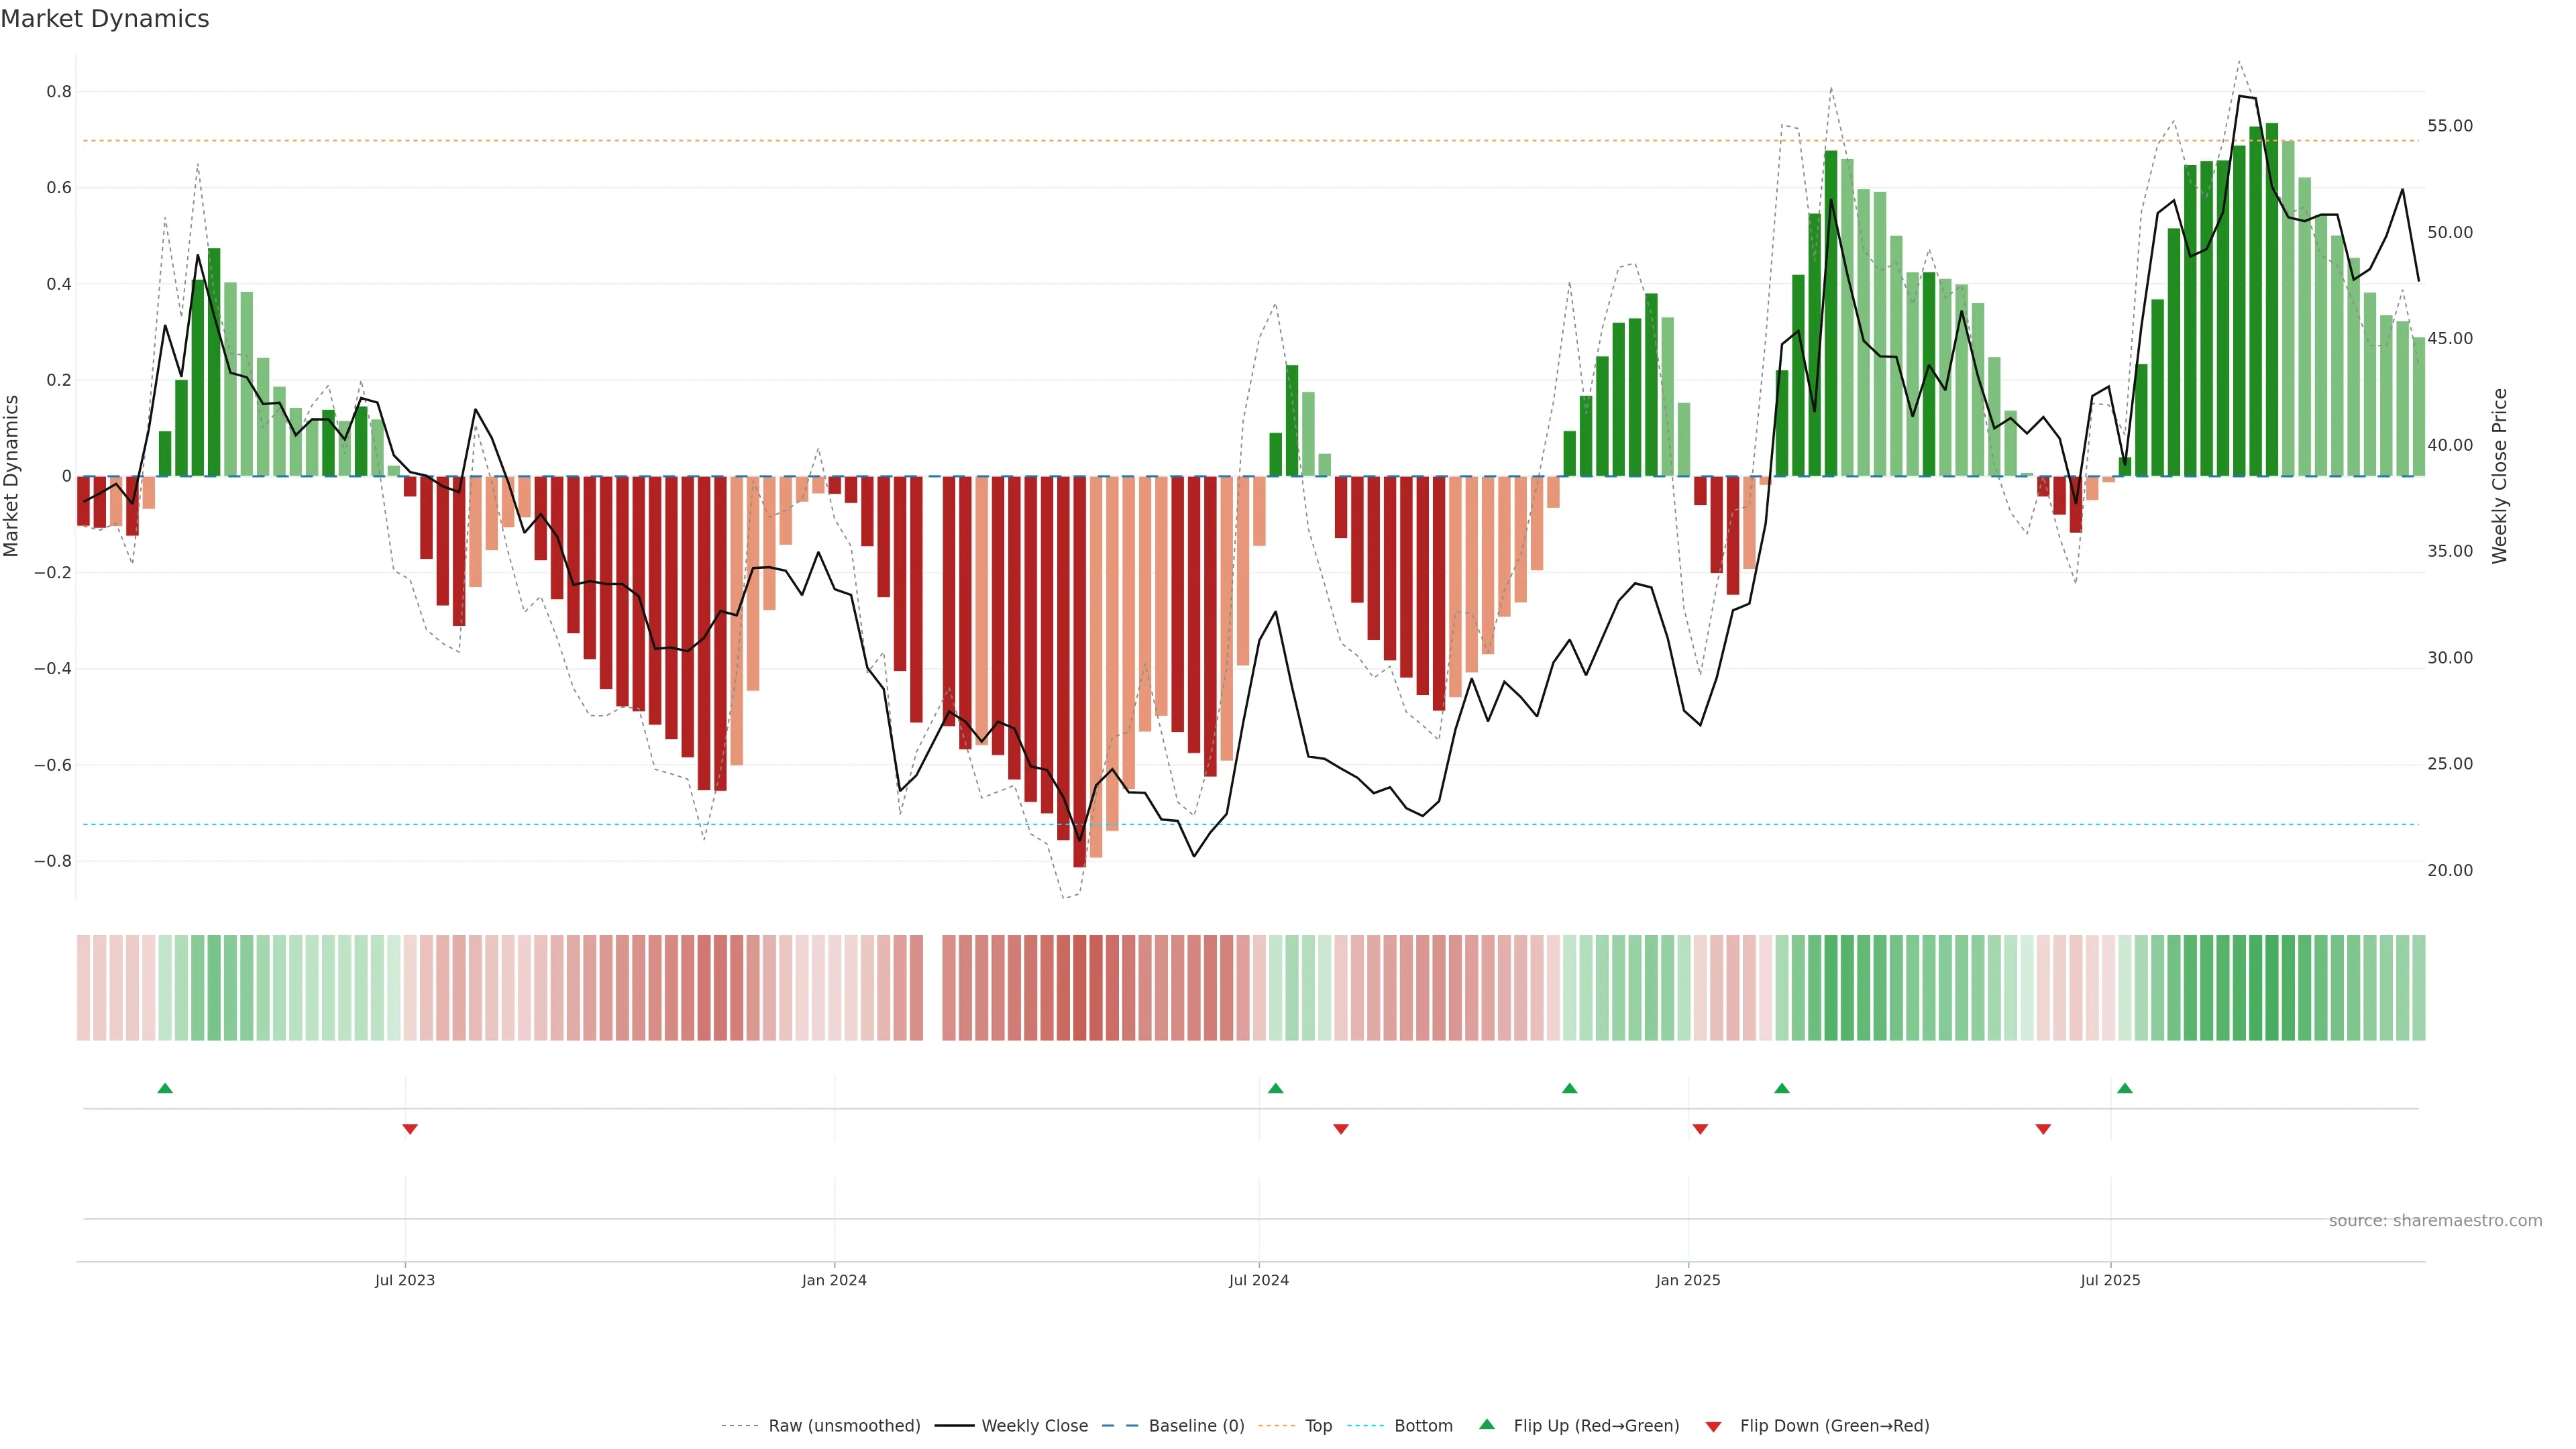This screenshot has width=2576, height=1449.
Task: Toggle Weekly Close line in legend
Action: [x=1034, y=1425]
